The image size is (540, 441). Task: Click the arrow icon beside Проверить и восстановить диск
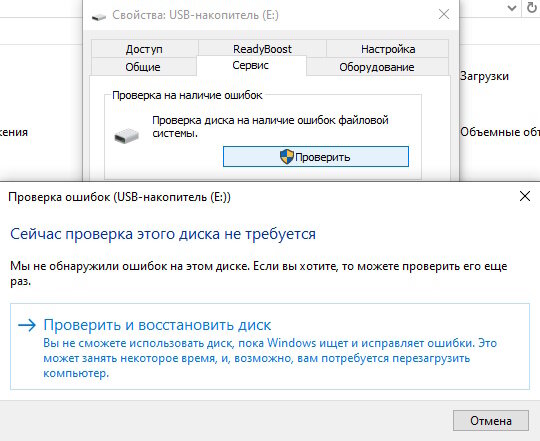tap(27, 325)
